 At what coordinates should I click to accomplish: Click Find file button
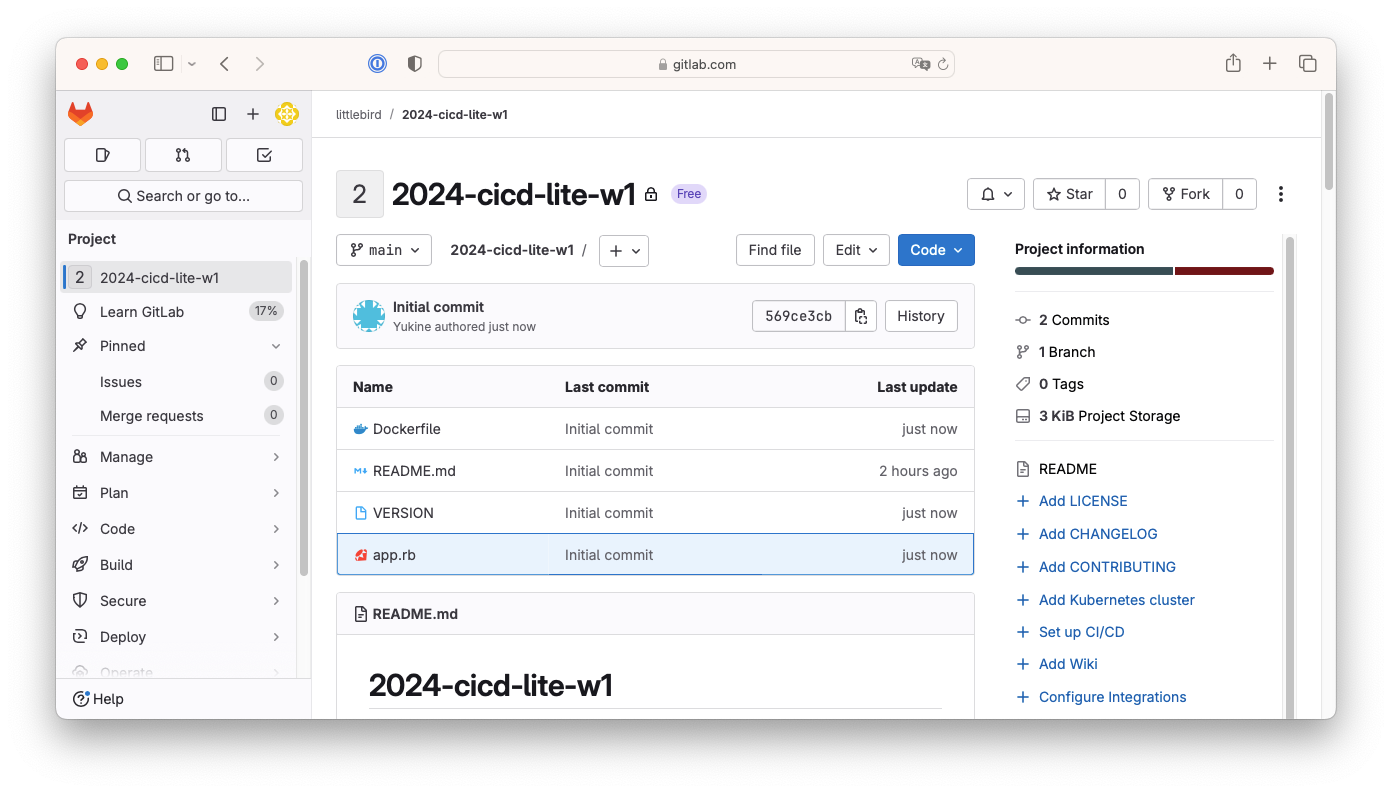coord(775,250)
